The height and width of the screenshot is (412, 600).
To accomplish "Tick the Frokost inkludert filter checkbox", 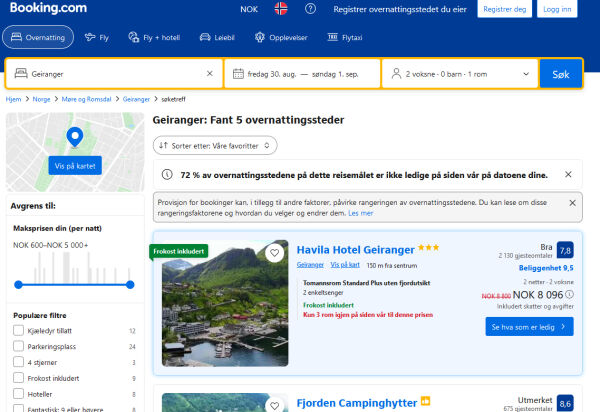I will 18,378.
